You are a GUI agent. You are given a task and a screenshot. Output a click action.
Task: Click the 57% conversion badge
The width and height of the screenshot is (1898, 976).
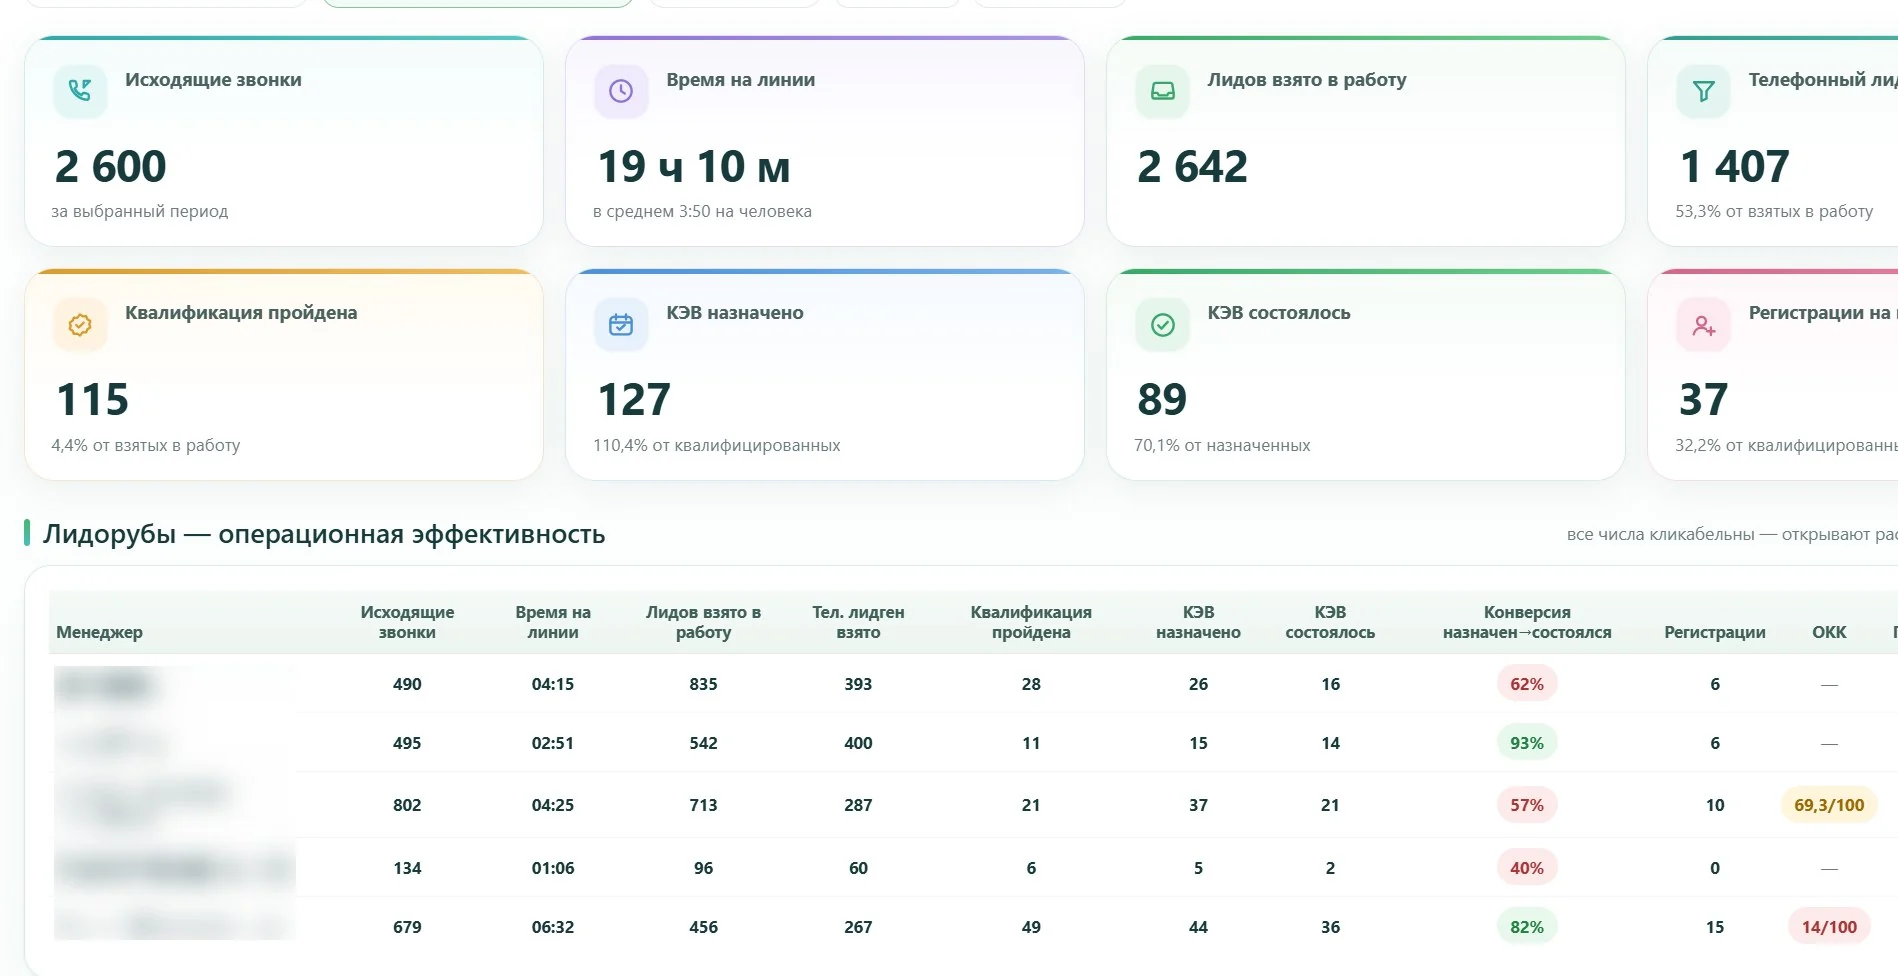click(x=1527, y=805)
